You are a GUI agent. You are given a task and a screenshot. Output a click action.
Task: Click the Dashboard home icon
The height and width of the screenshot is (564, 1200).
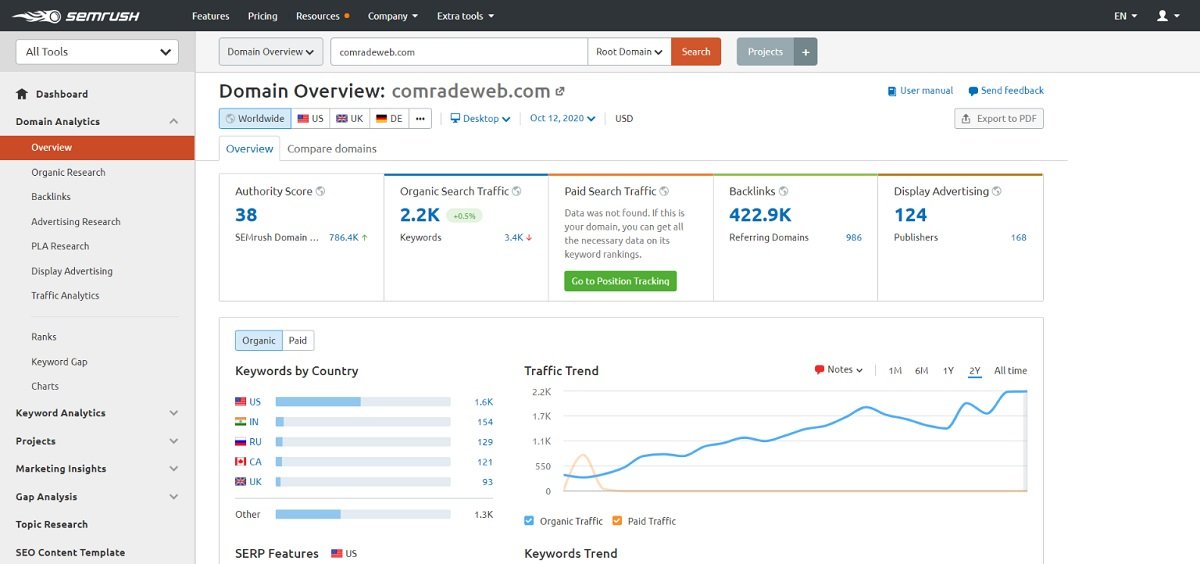(x=22, y=94)
